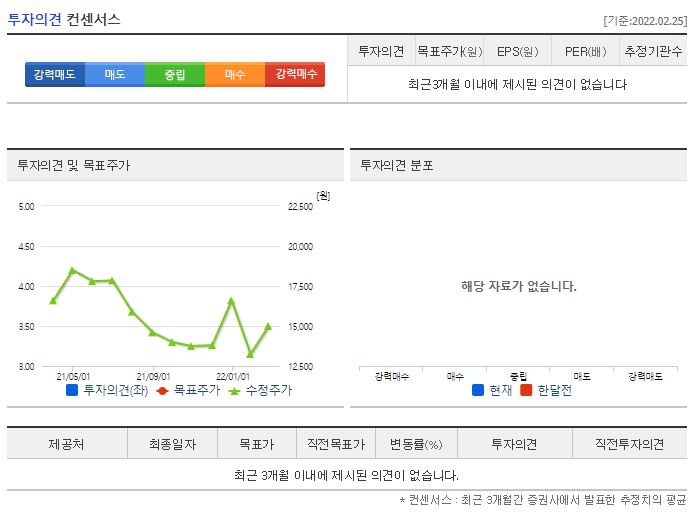Click the 최근 3개월 이내에 제시된 의견이 없습니다 row in bottom table
The image size is (698, 517).
click(347, 475)
